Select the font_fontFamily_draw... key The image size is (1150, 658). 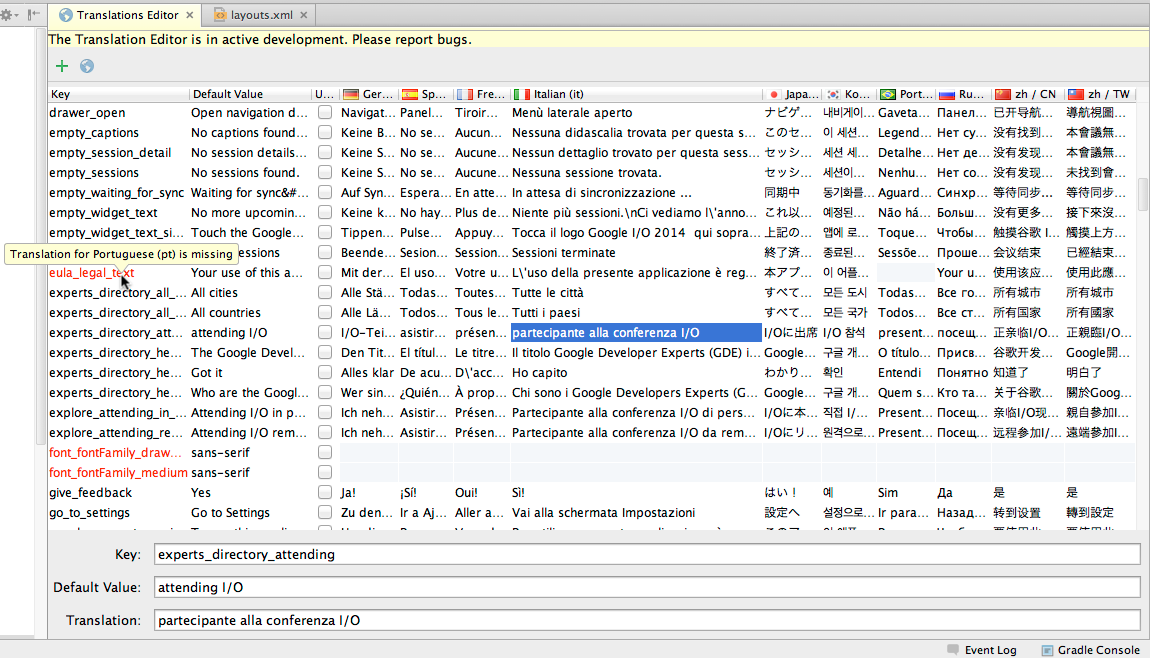(115, 453)
